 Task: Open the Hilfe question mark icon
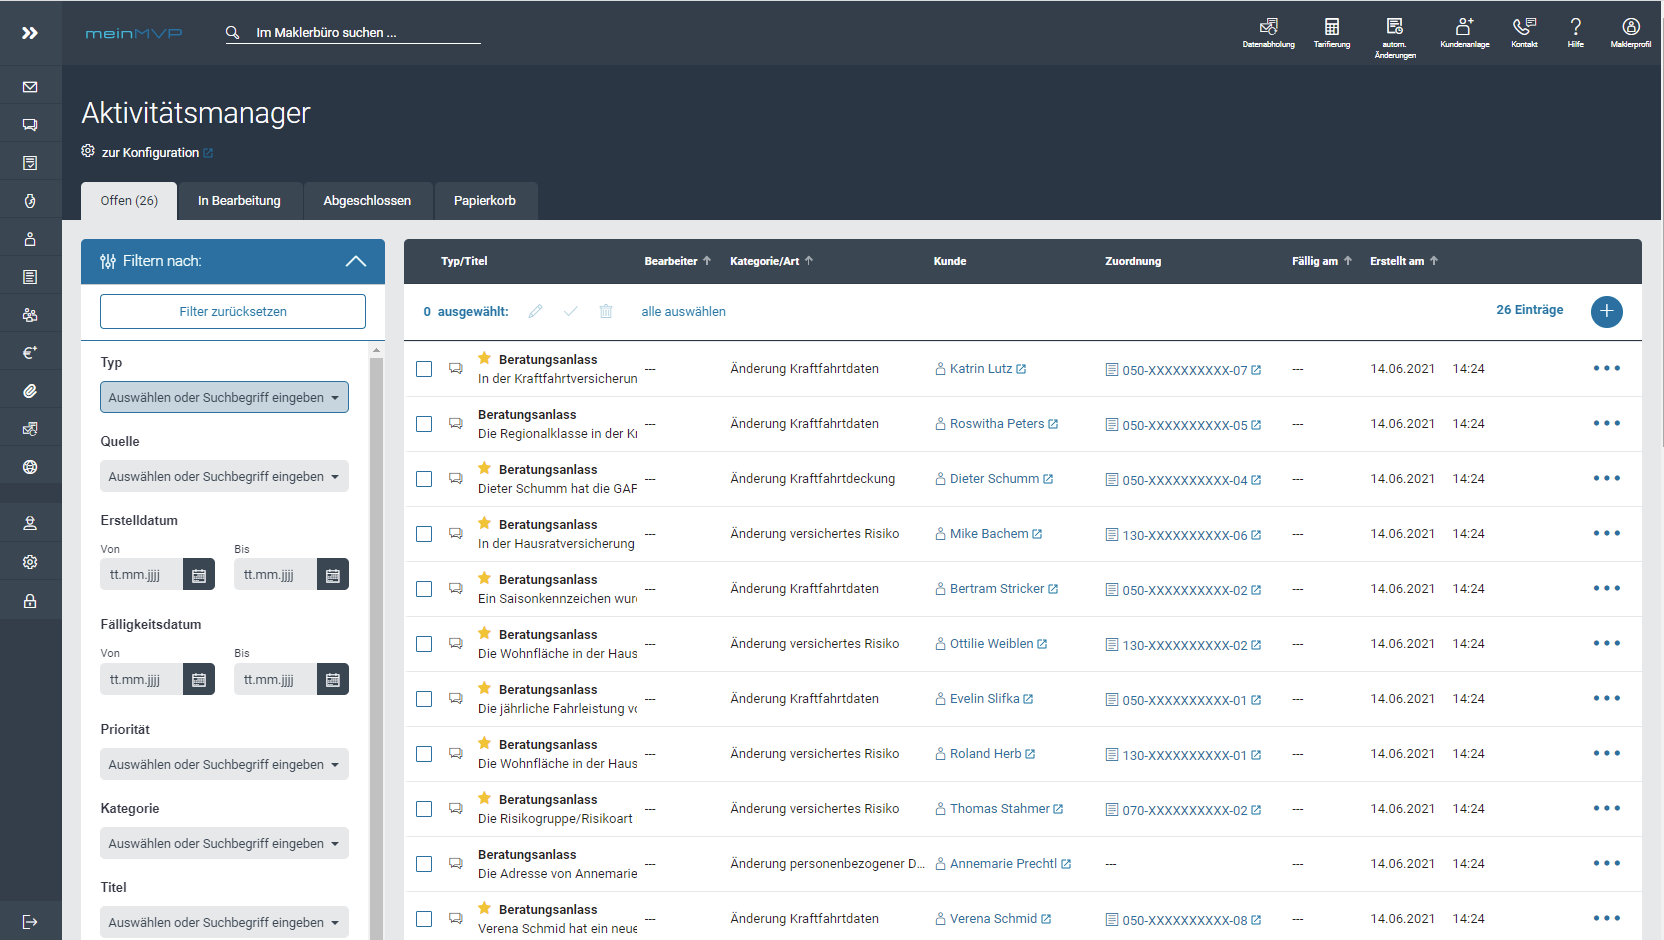click(1575, 32)
